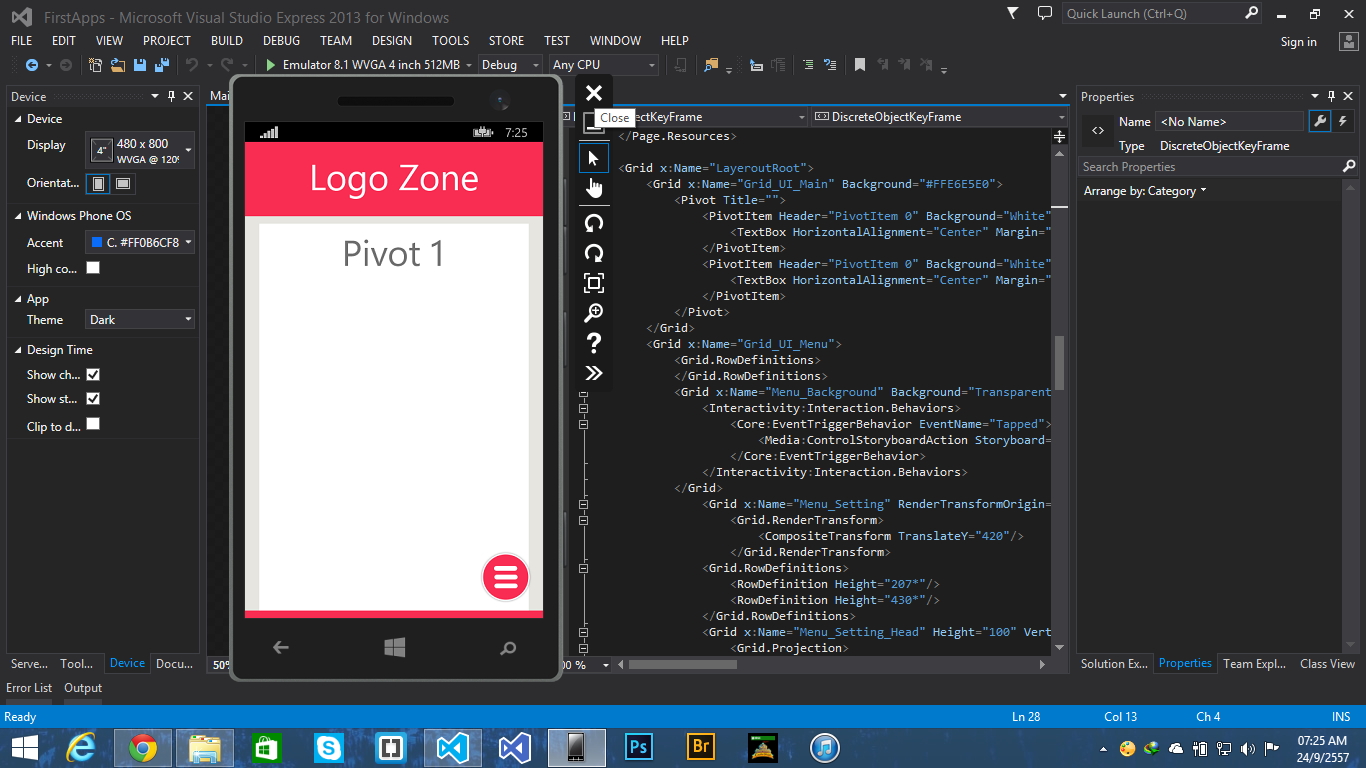Expand the Any CPU platform dropdown
The height and width of the screenshot is (768, 1366).
[x=604, y=65]
